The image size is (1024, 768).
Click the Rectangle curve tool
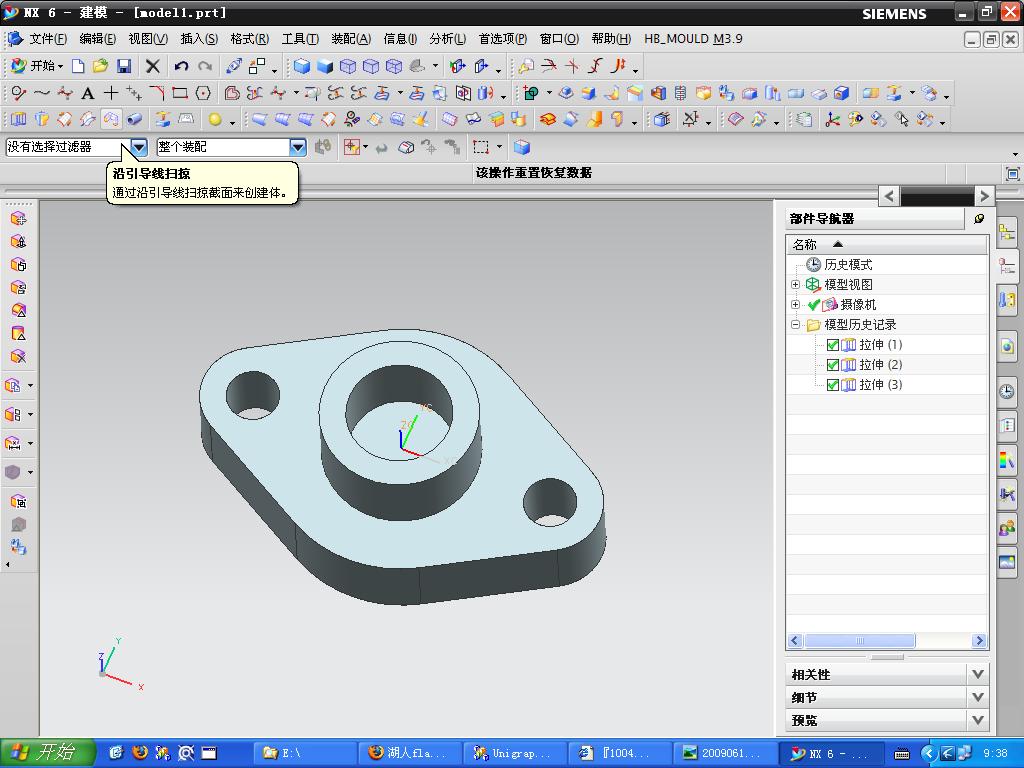click(180, 93)
